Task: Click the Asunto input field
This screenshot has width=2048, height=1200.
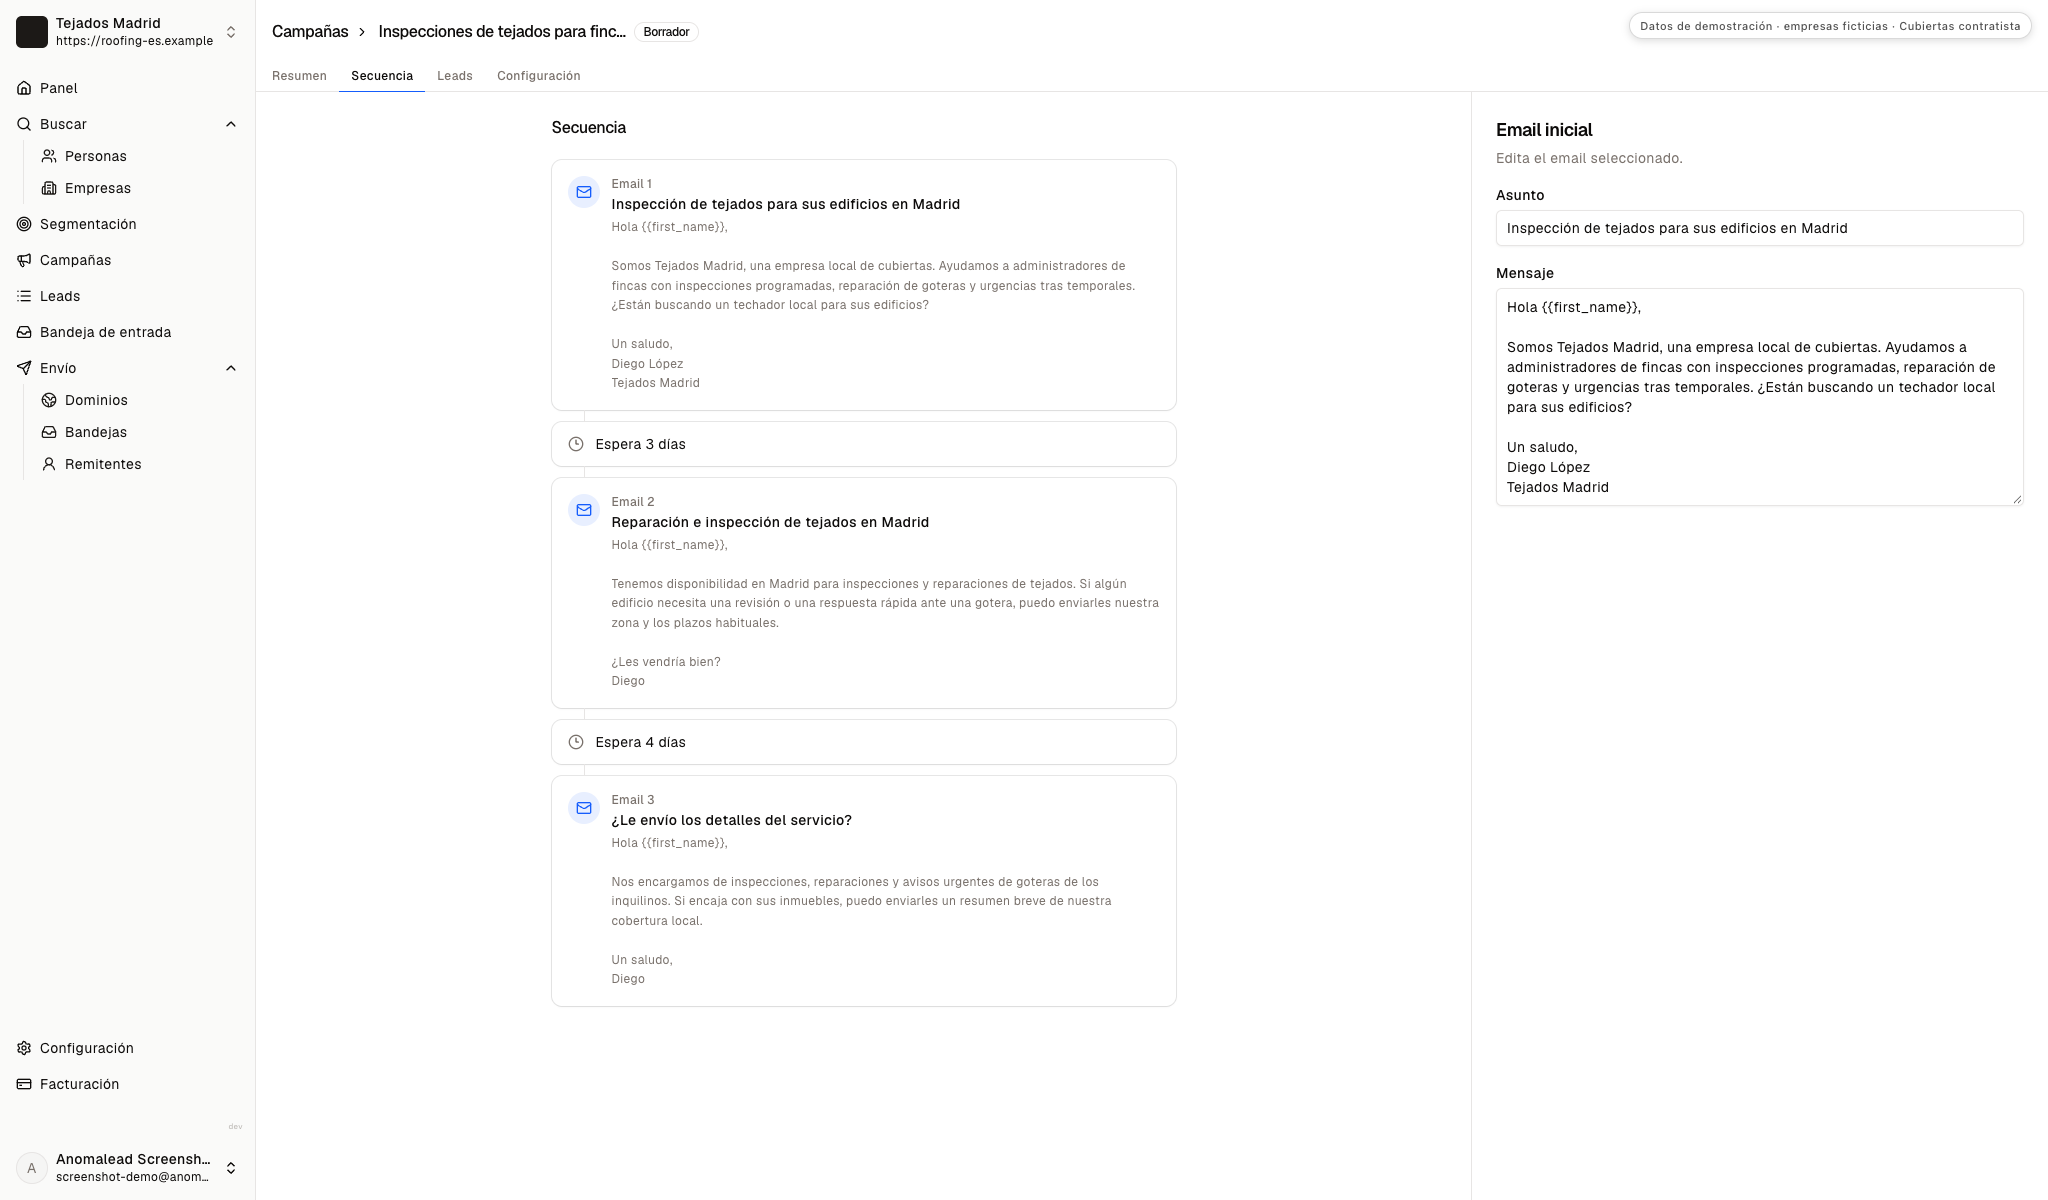Action: [x=1759, y=228]
